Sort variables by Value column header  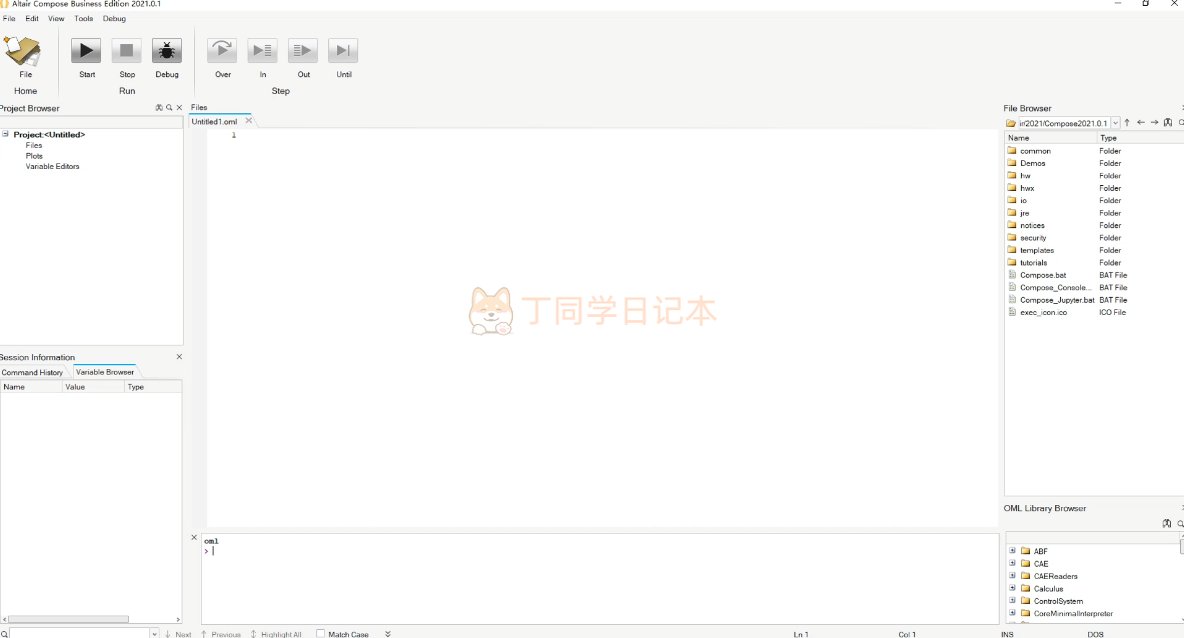(x=93, y=387)
